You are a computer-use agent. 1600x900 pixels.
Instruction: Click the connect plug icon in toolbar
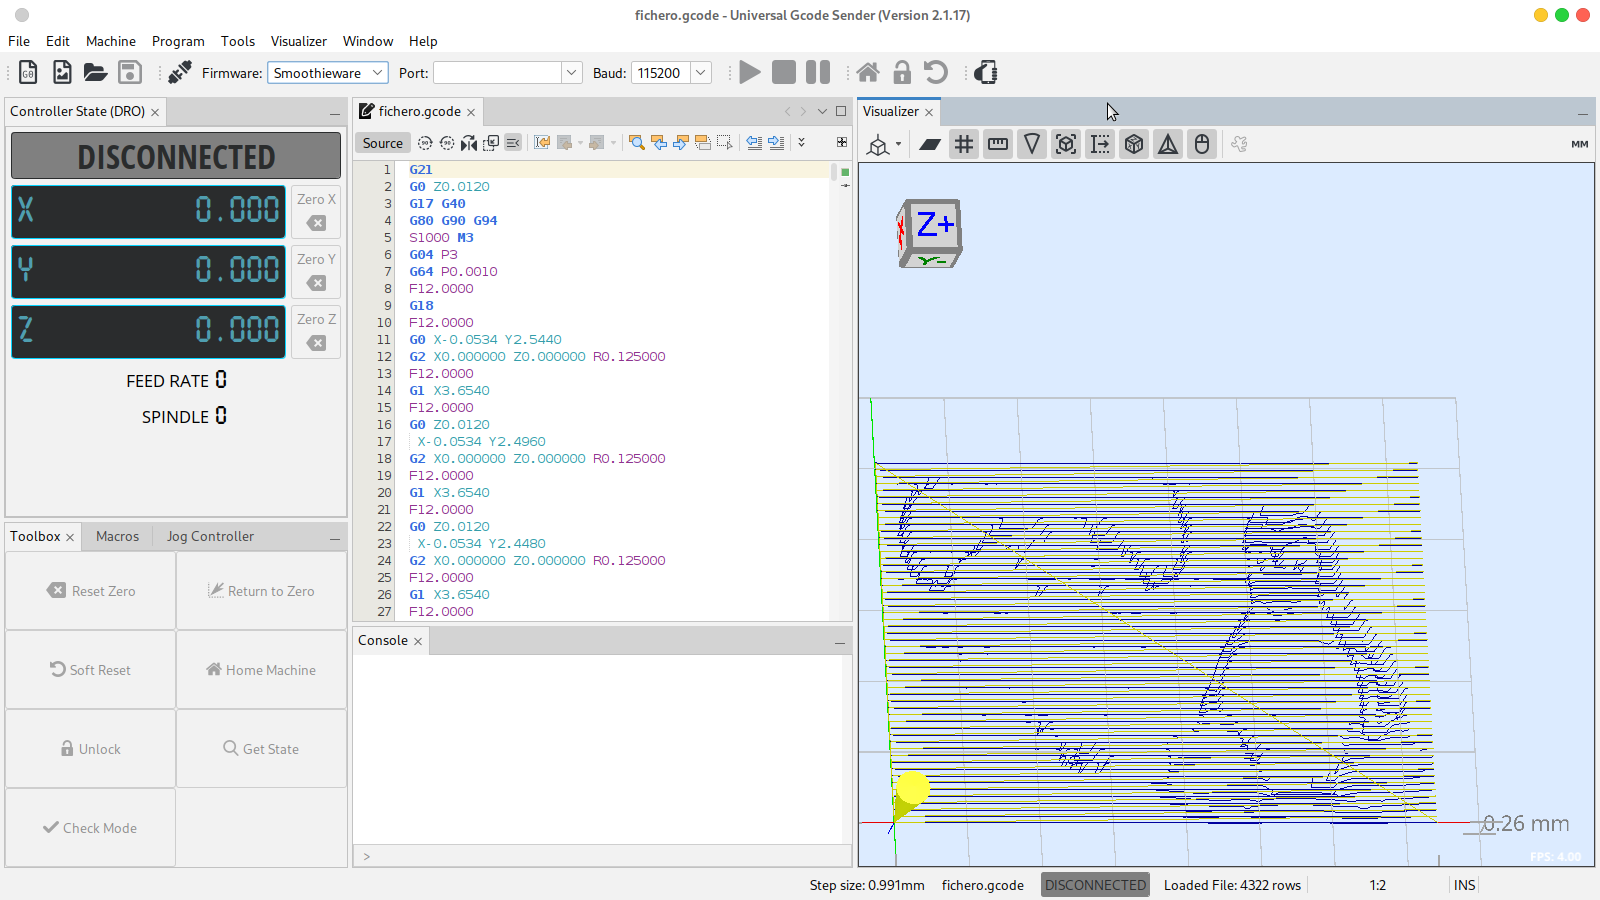point(180,72)
